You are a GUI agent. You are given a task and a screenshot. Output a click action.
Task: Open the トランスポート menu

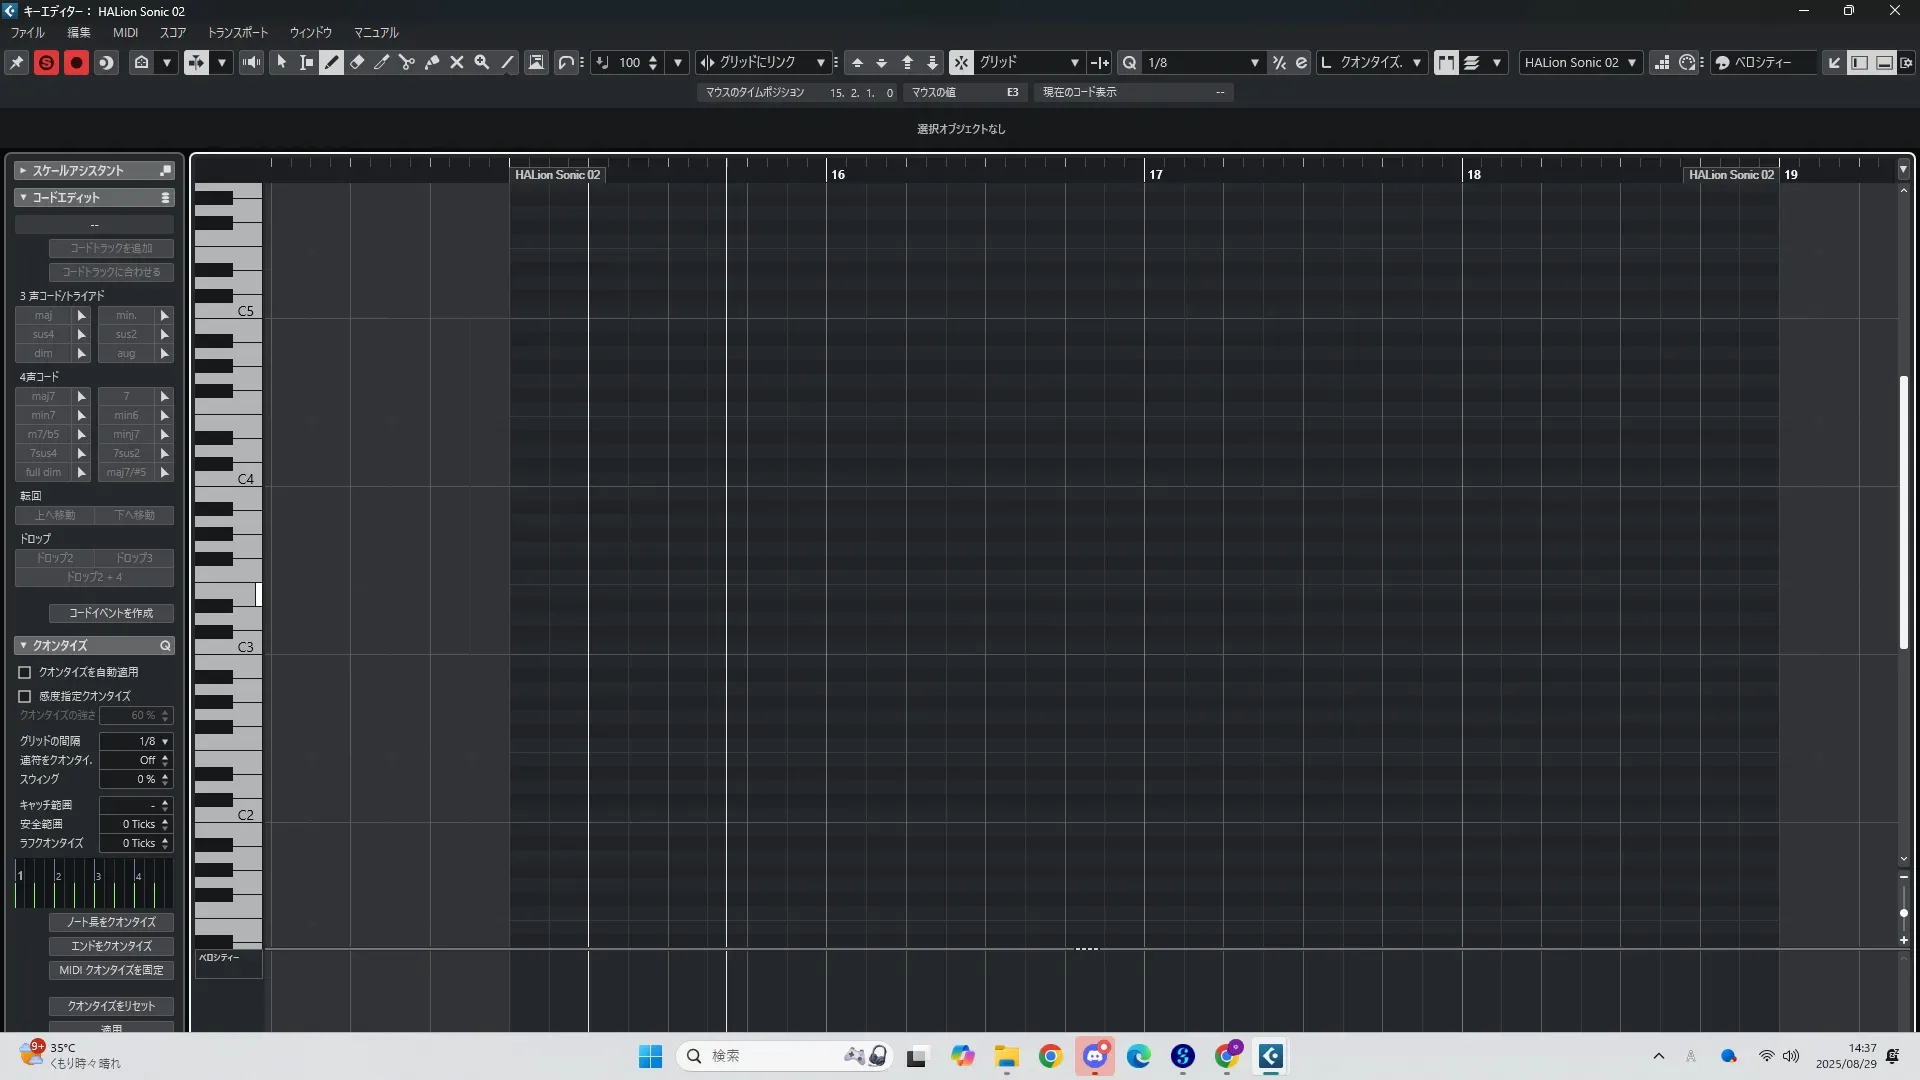click(x=237, y=33)
